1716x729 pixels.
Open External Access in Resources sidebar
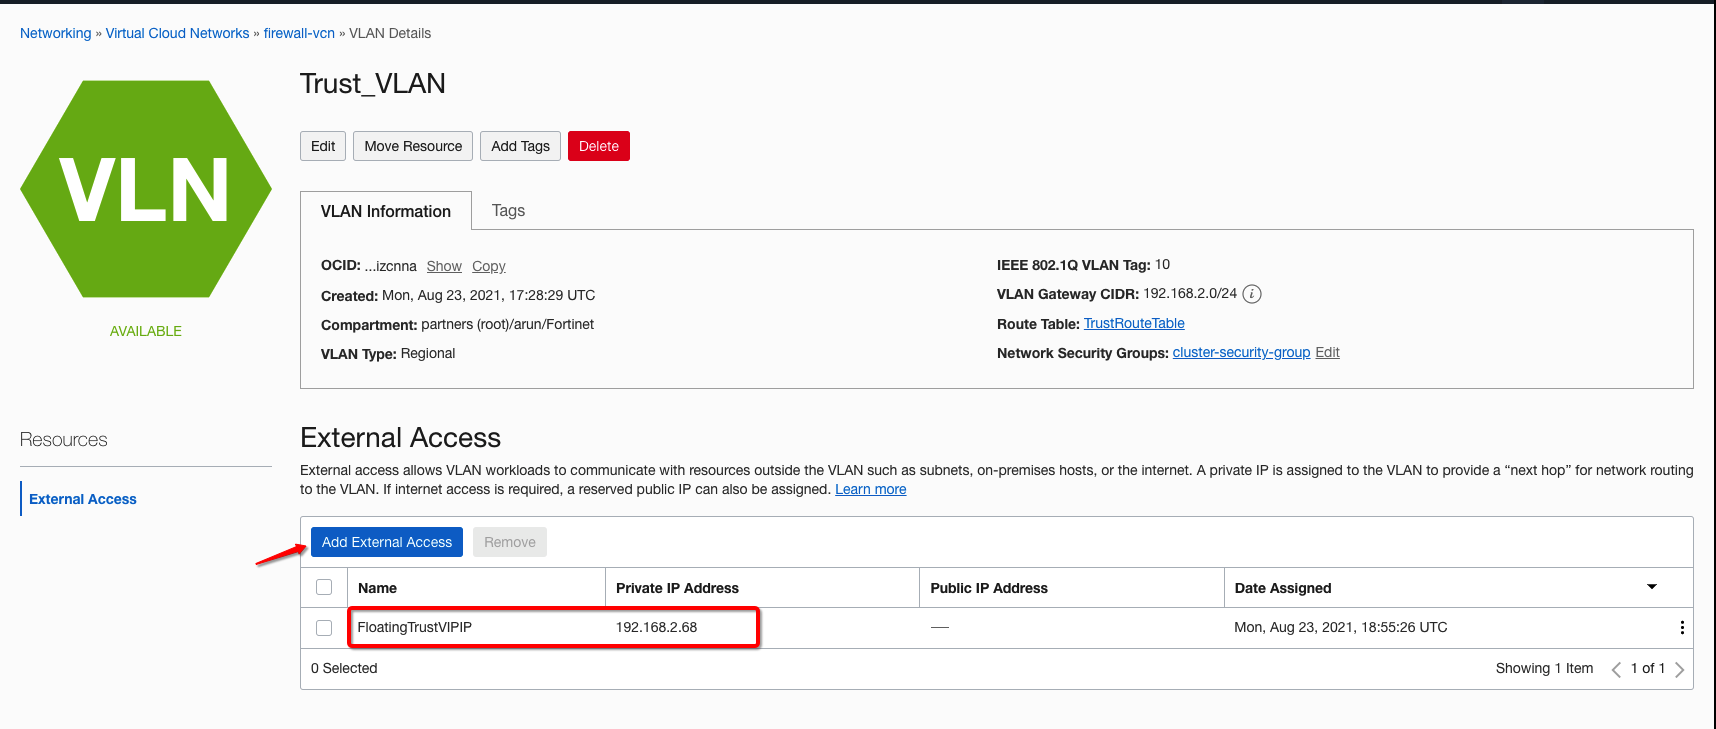[x=83, y=499]
